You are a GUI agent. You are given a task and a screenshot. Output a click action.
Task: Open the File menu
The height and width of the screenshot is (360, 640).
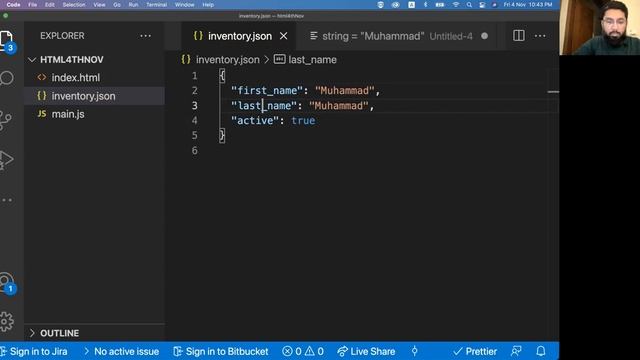[33, 4]
